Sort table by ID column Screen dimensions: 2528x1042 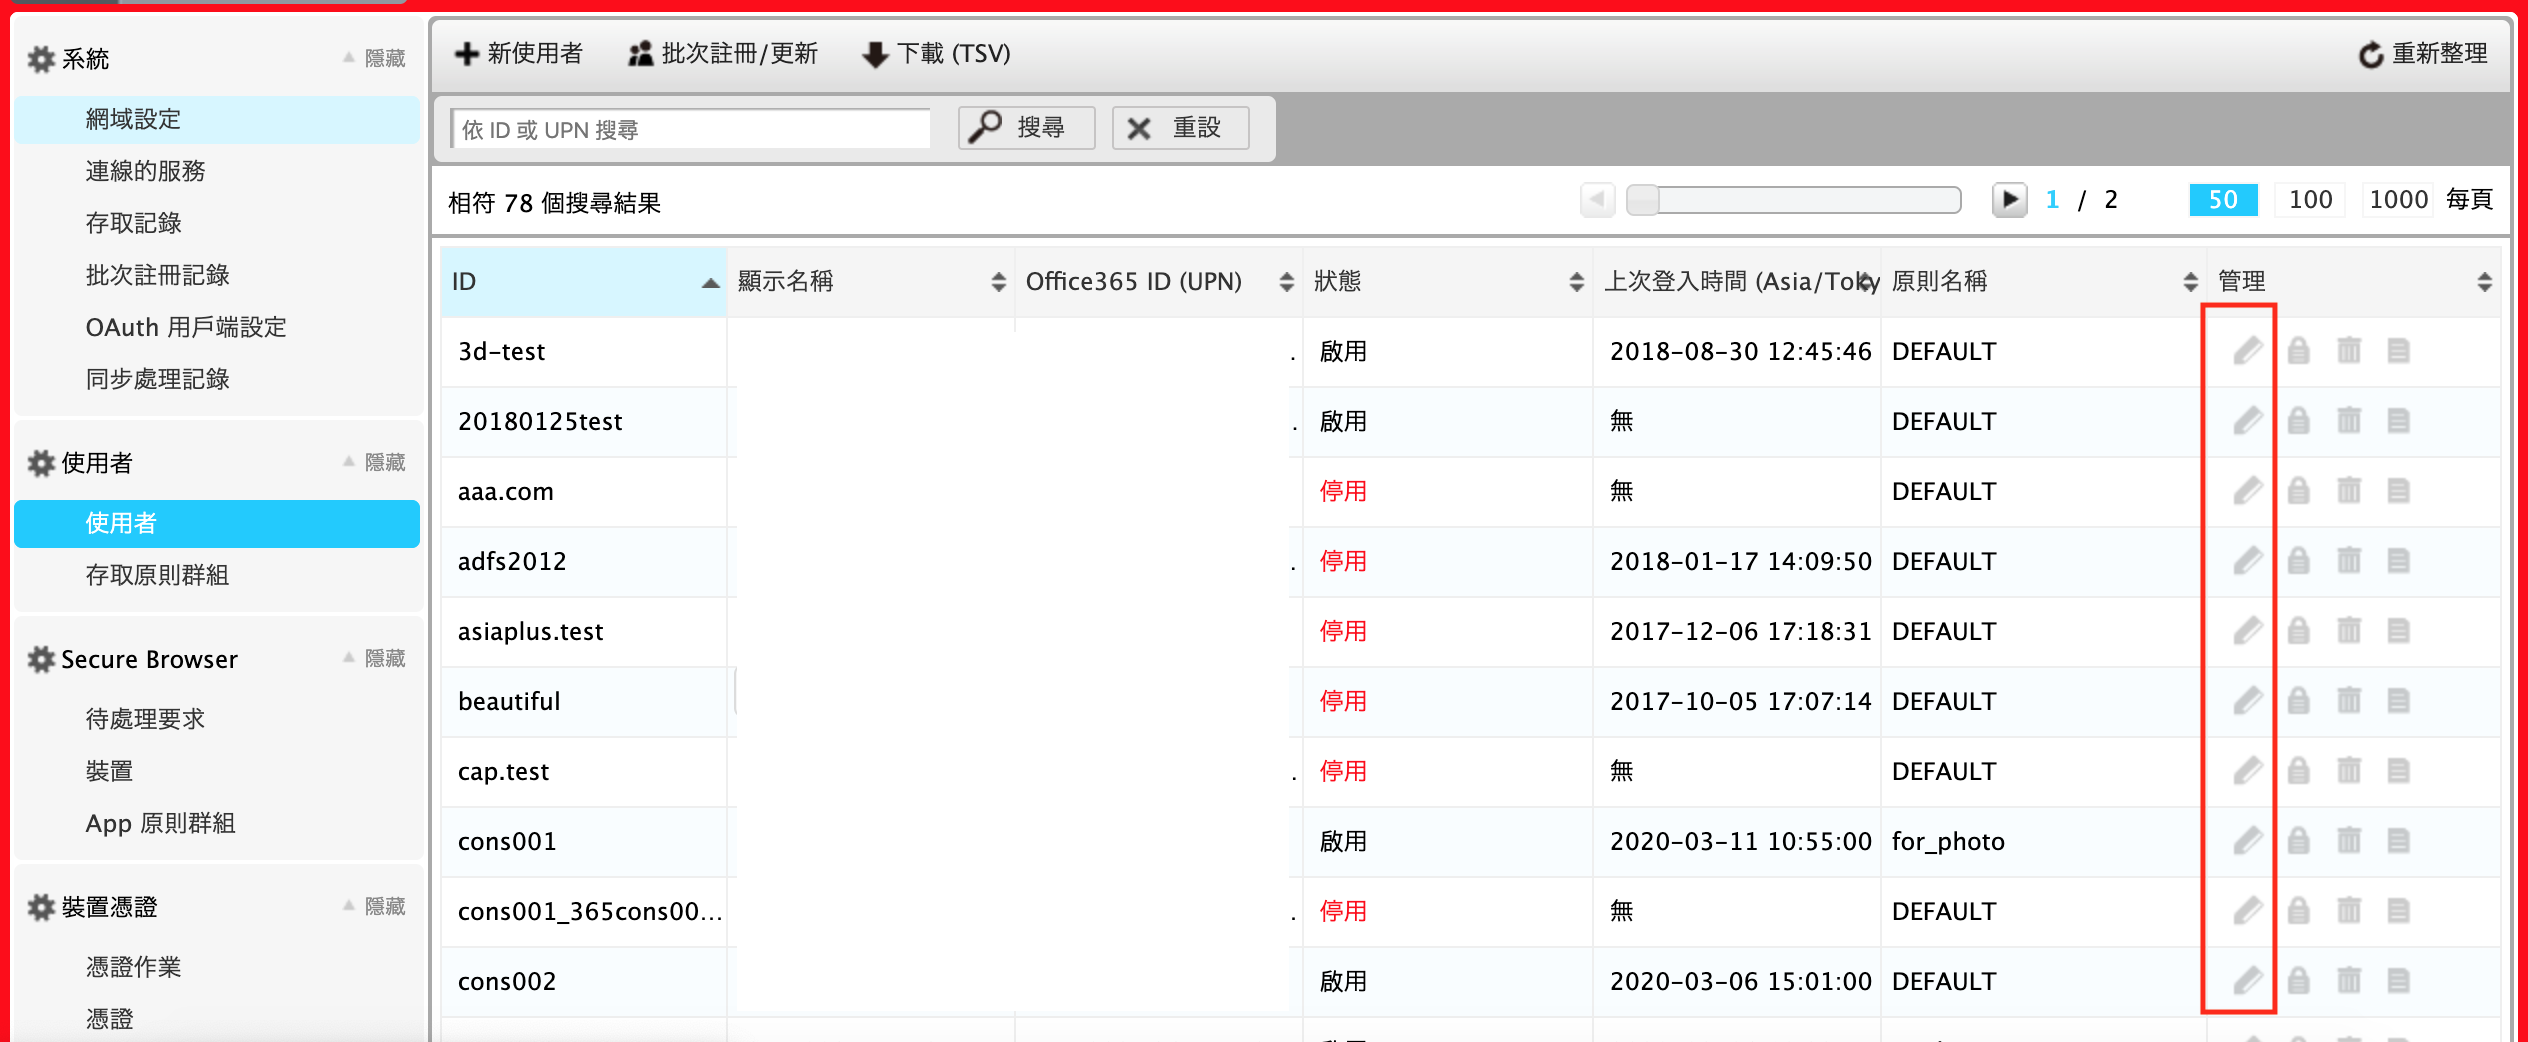(x=583, y=282)
